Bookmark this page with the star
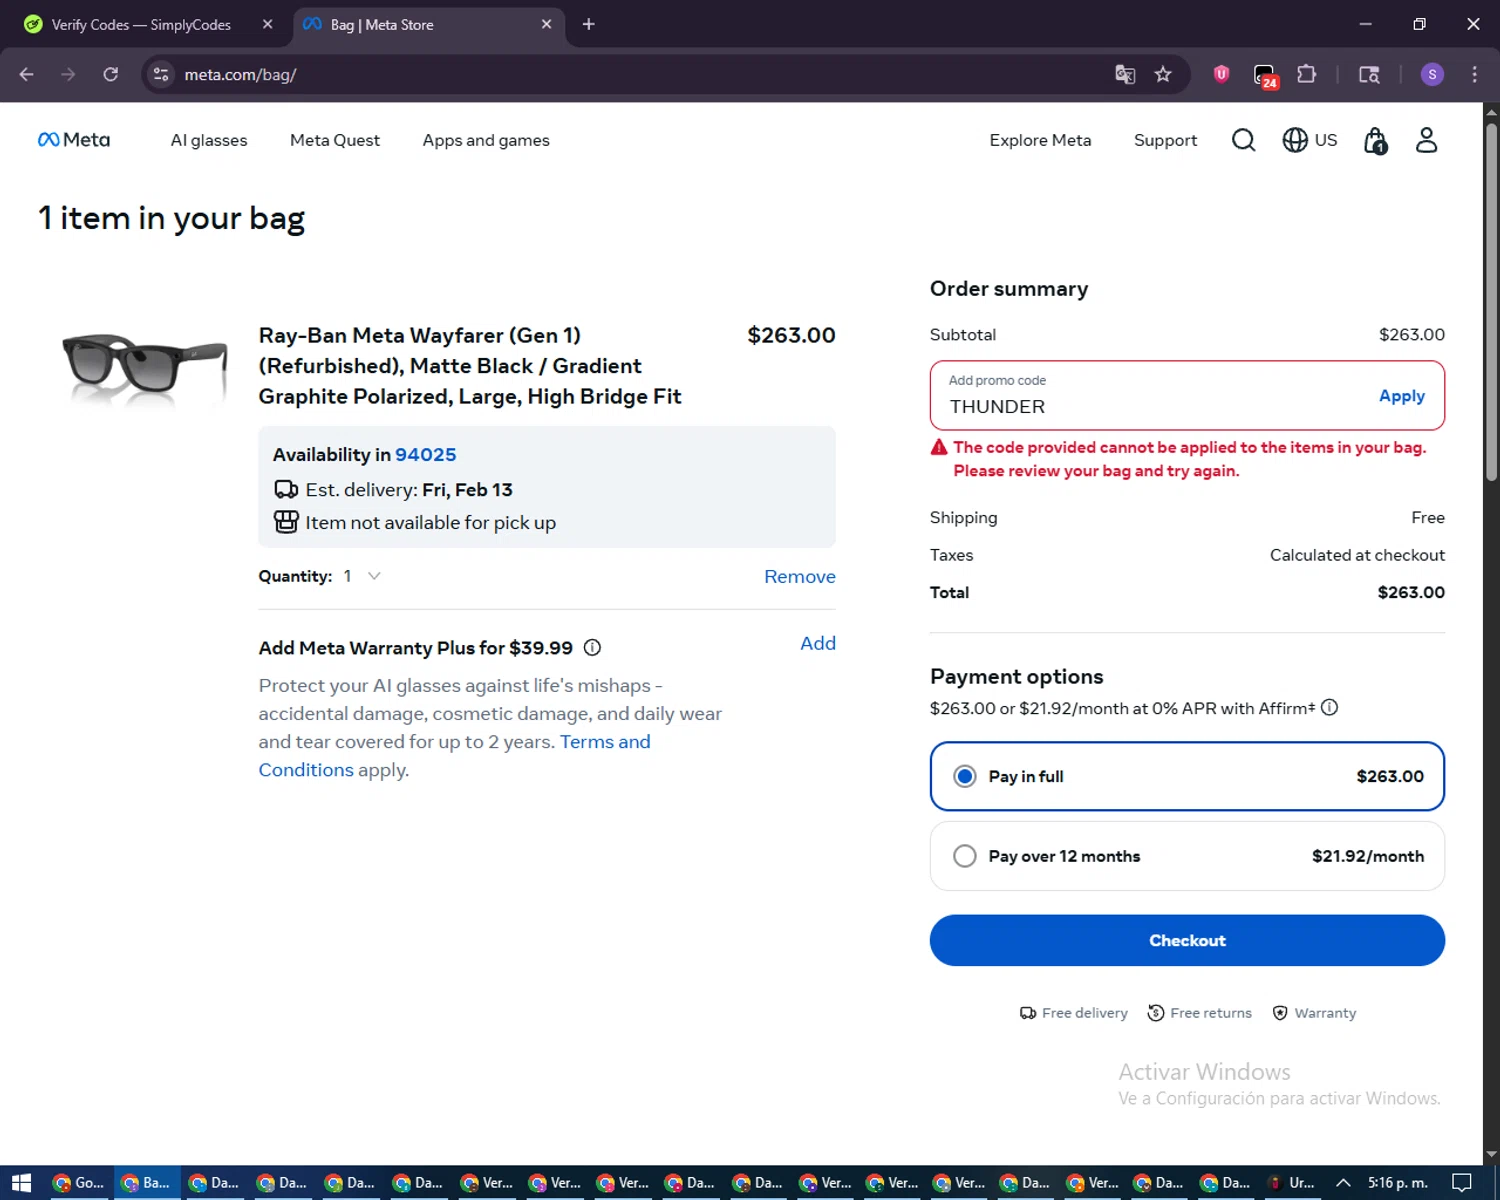The image size is (1500, 1200). [1163, 74]
